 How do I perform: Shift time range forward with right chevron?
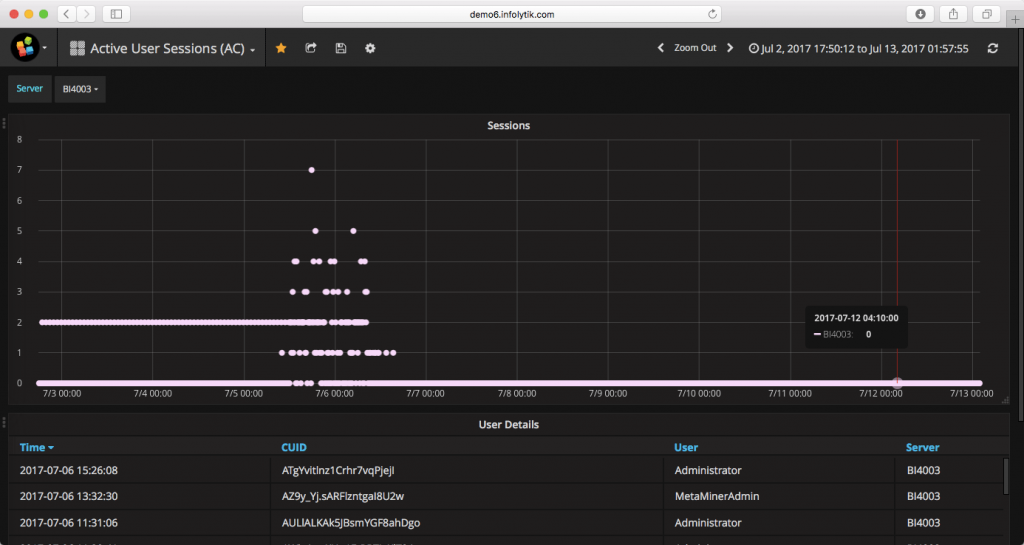(730, 48)
